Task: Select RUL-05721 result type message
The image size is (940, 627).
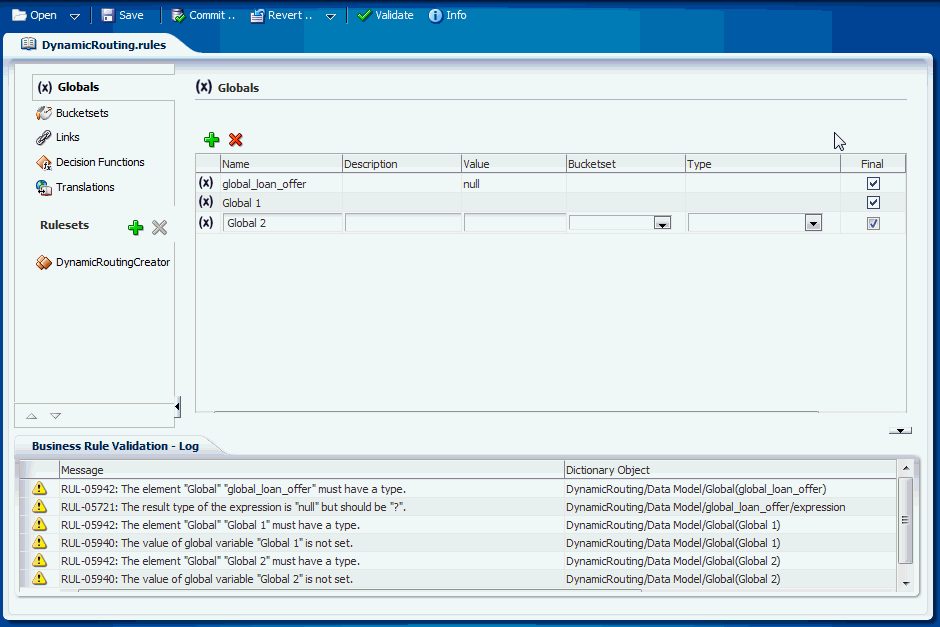Action: (x=233, y=507)
